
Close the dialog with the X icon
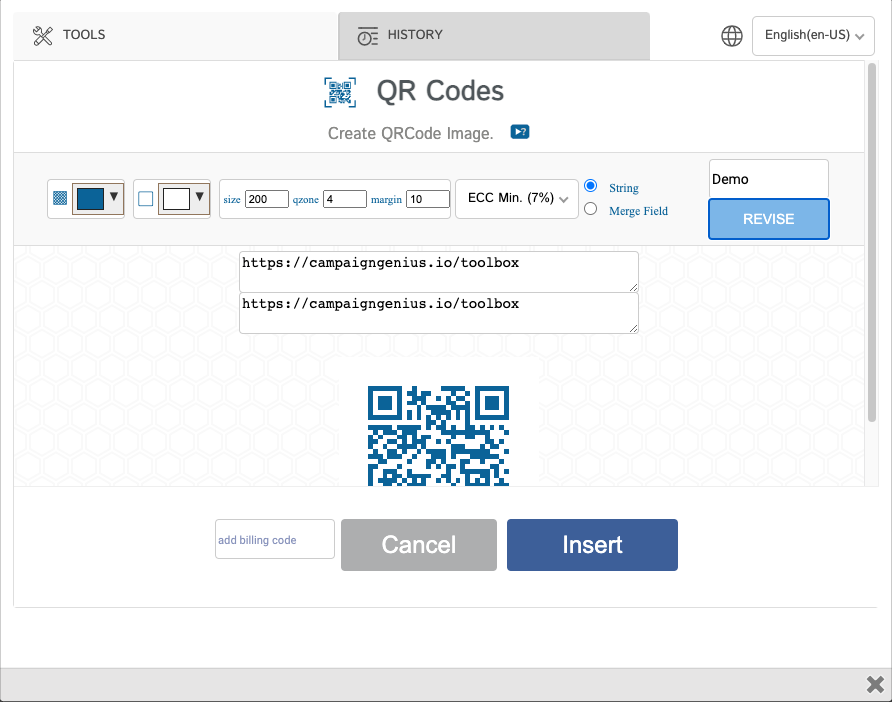point(875,684)
